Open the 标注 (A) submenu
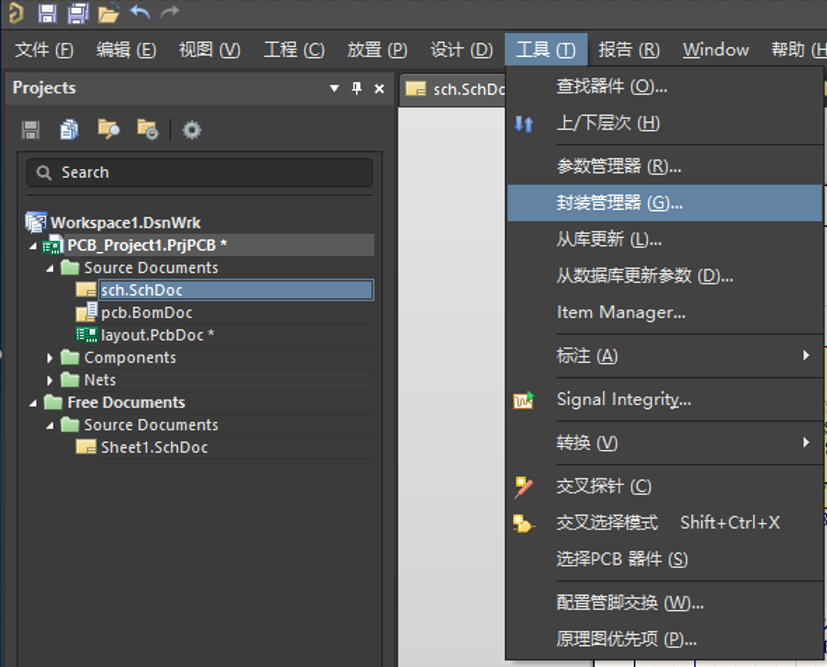Viewport: 827px width, 667px height. tap(665, 355)
